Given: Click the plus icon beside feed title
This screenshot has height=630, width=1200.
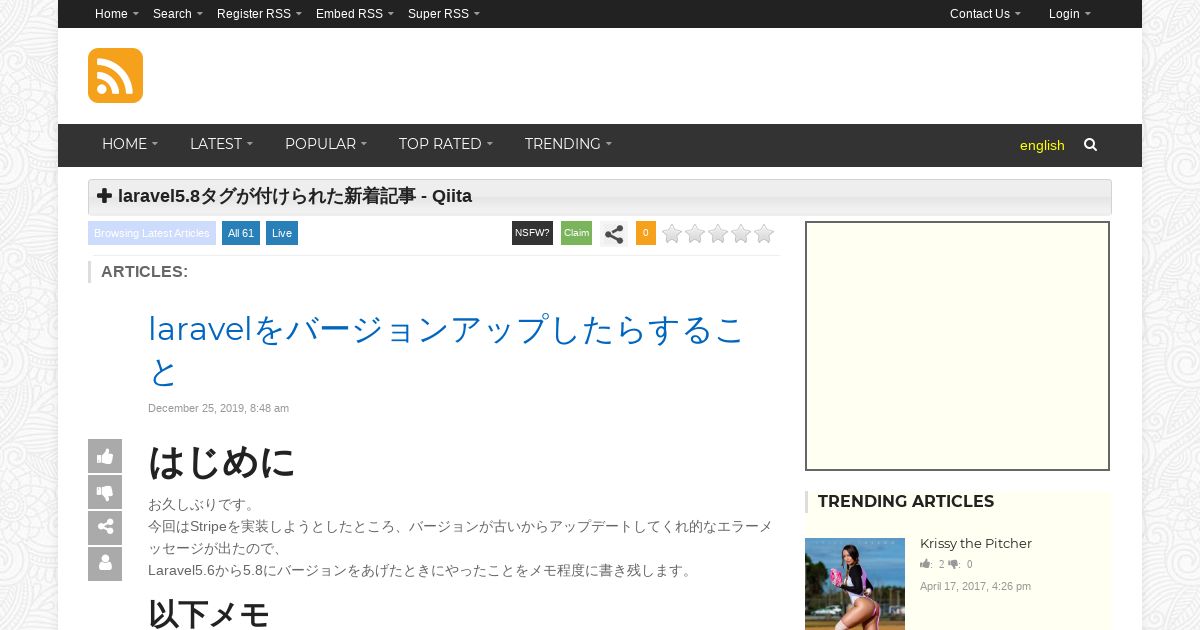Looking at the screenshot, I should (104, 196).
